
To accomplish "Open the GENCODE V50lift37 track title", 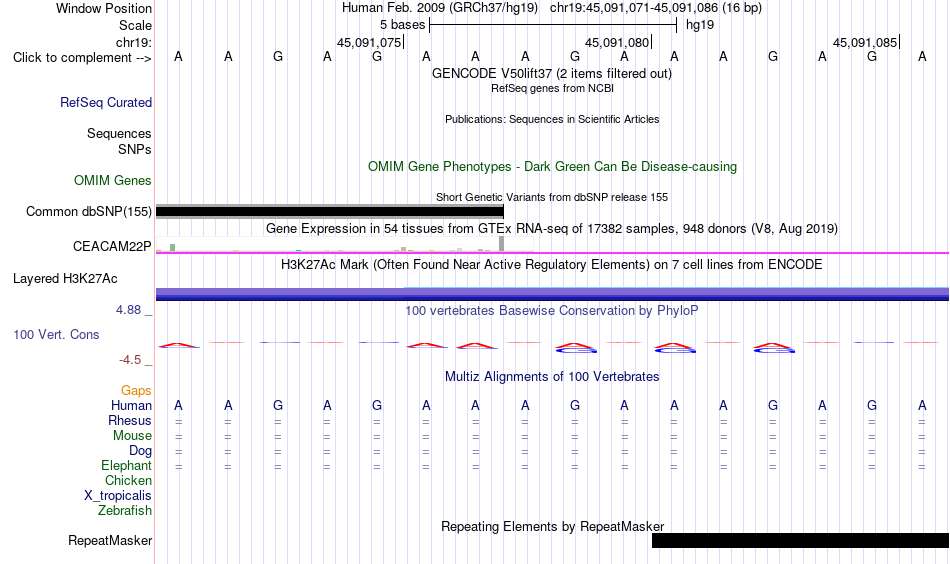I will tap(552, 73).
